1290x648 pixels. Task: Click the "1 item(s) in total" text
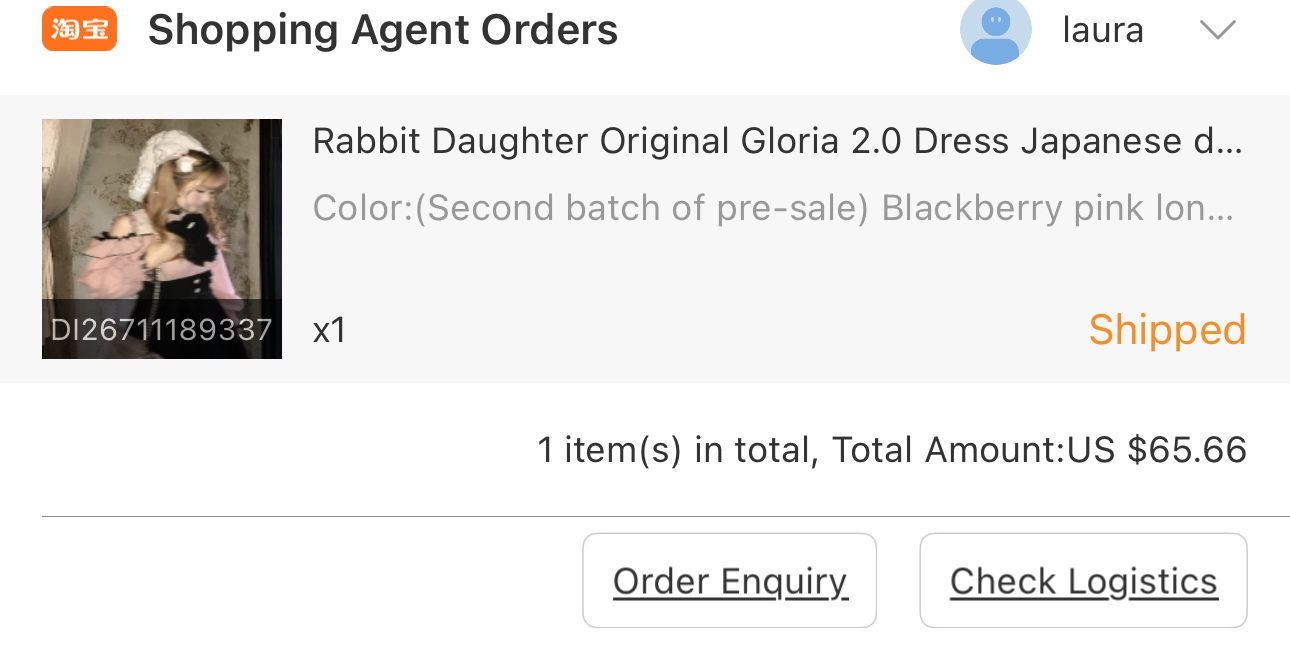pyautogui.click(x=678, y=450)
